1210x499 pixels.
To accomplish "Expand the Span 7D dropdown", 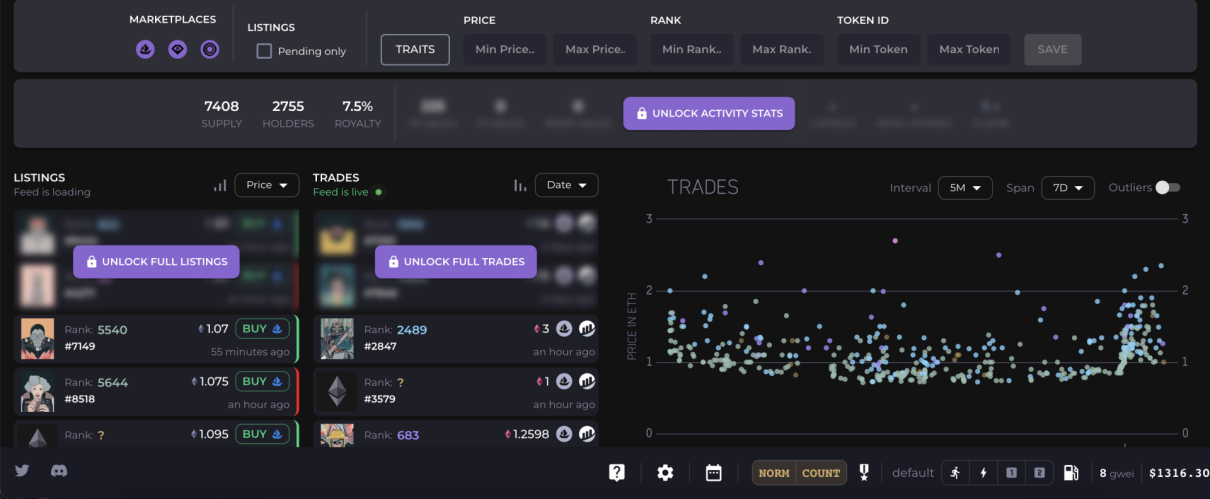I will click(1067, 188).
